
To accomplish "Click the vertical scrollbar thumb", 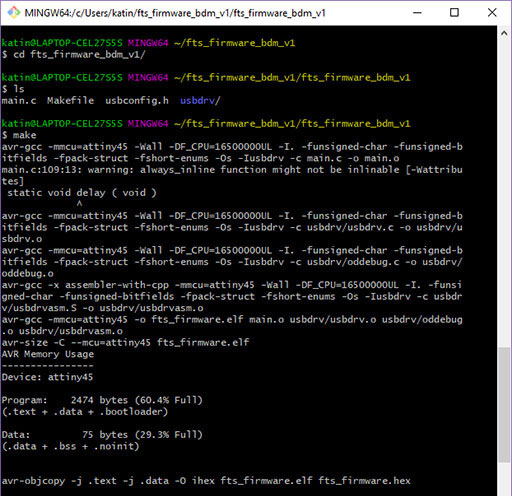I will tap(504, 404).
